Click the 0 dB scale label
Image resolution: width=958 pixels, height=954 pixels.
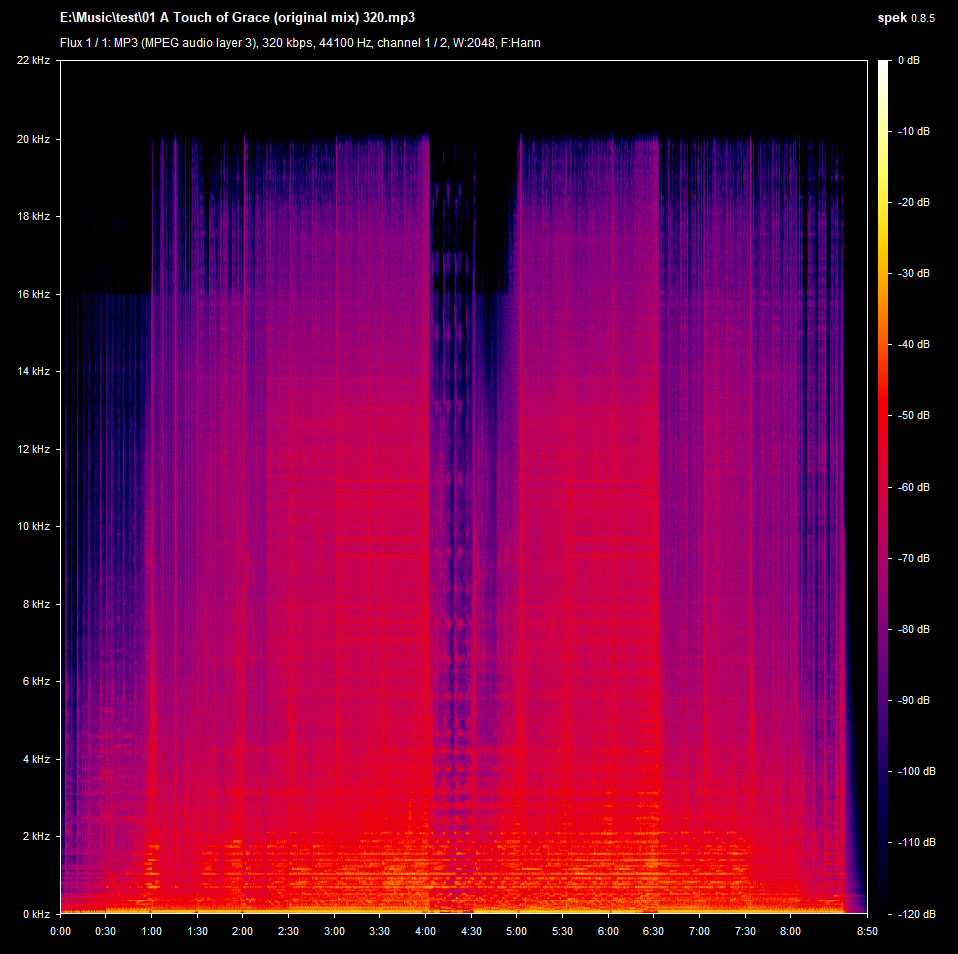pyautogui.click(x=909, y=61)
